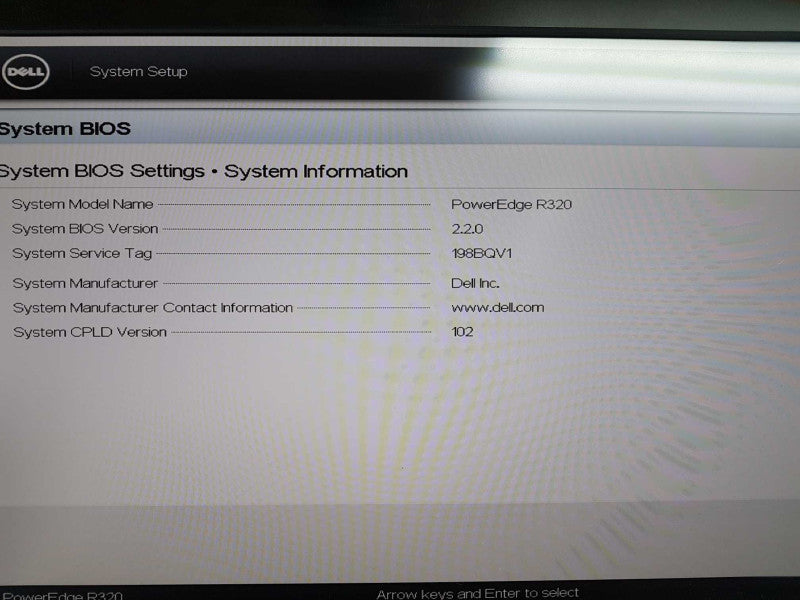Click the Dell logo icon
The width and height of the screenshot is (800, 600).
[x=25, y=71]
